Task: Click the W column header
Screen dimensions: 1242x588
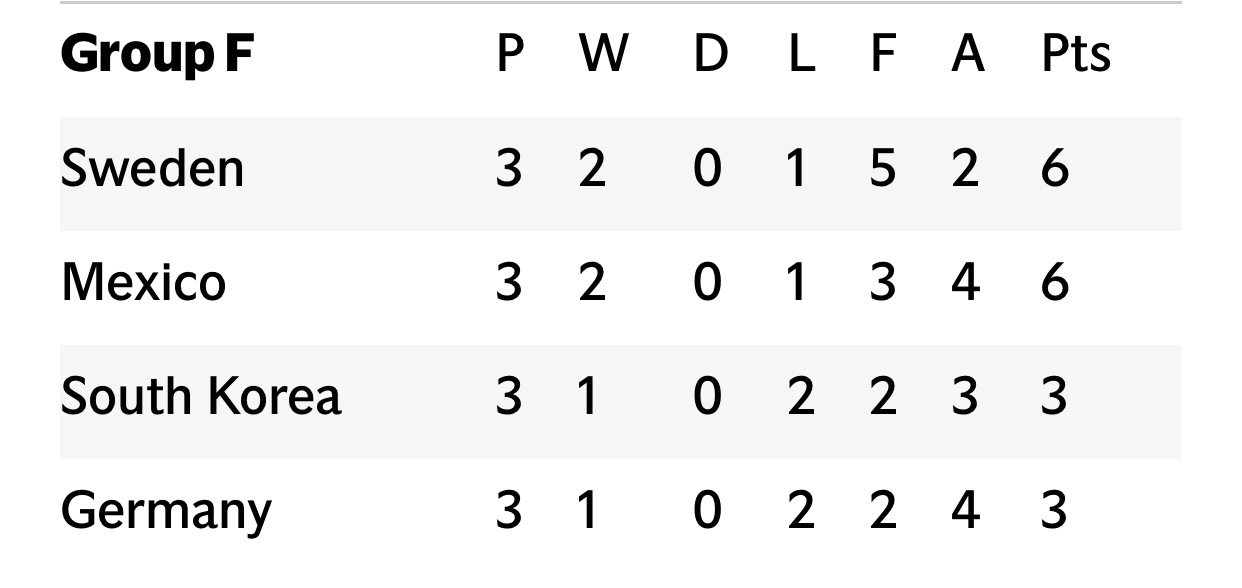Action: click(604, 56)
